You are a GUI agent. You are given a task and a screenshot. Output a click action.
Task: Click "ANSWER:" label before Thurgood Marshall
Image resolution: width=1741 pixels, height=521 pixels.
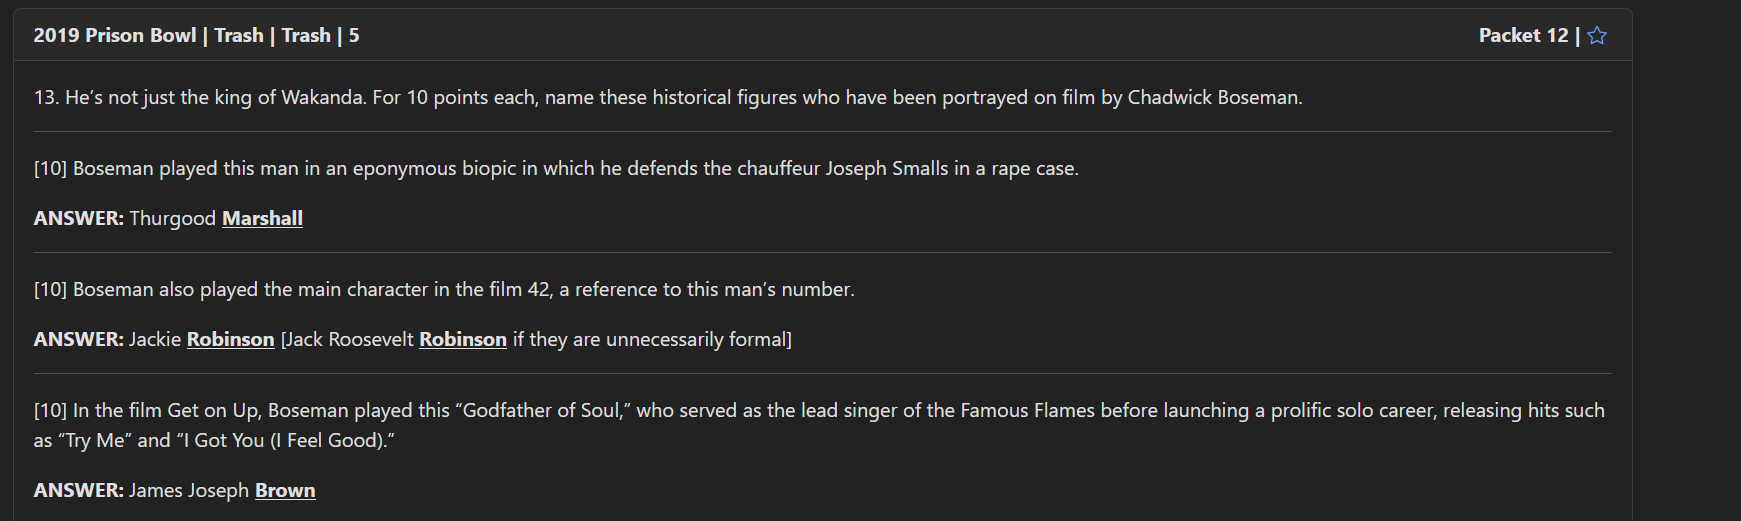(x=78, y=219)
